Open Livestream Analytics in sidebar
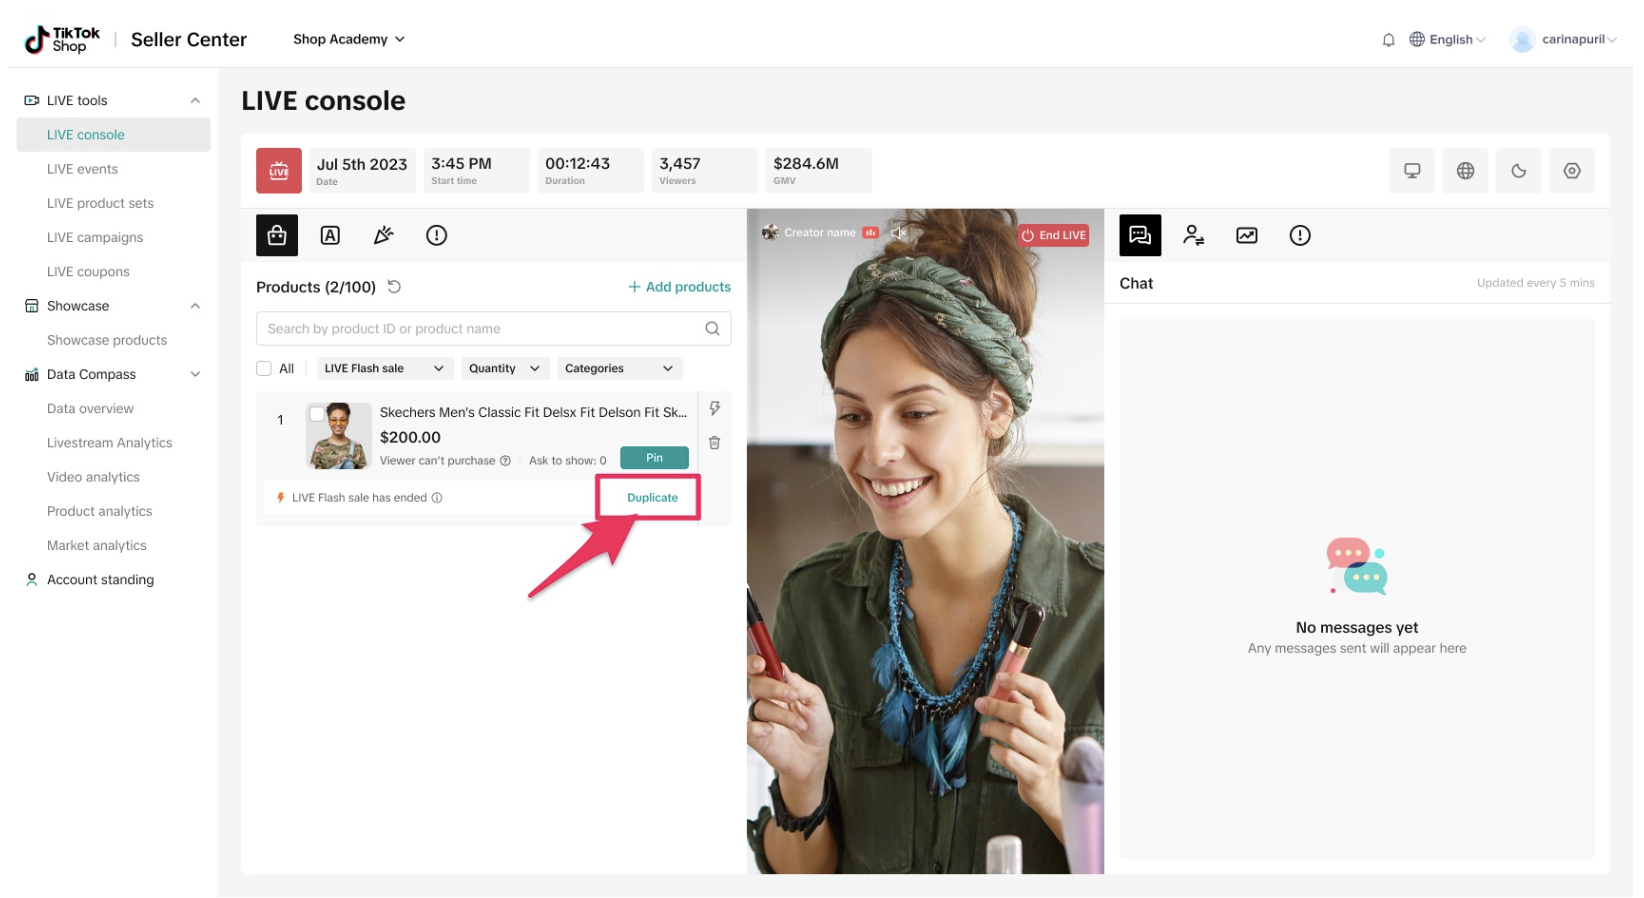Image resolution: width=1644 pixels, height=898 pixels. pos(109,443)
